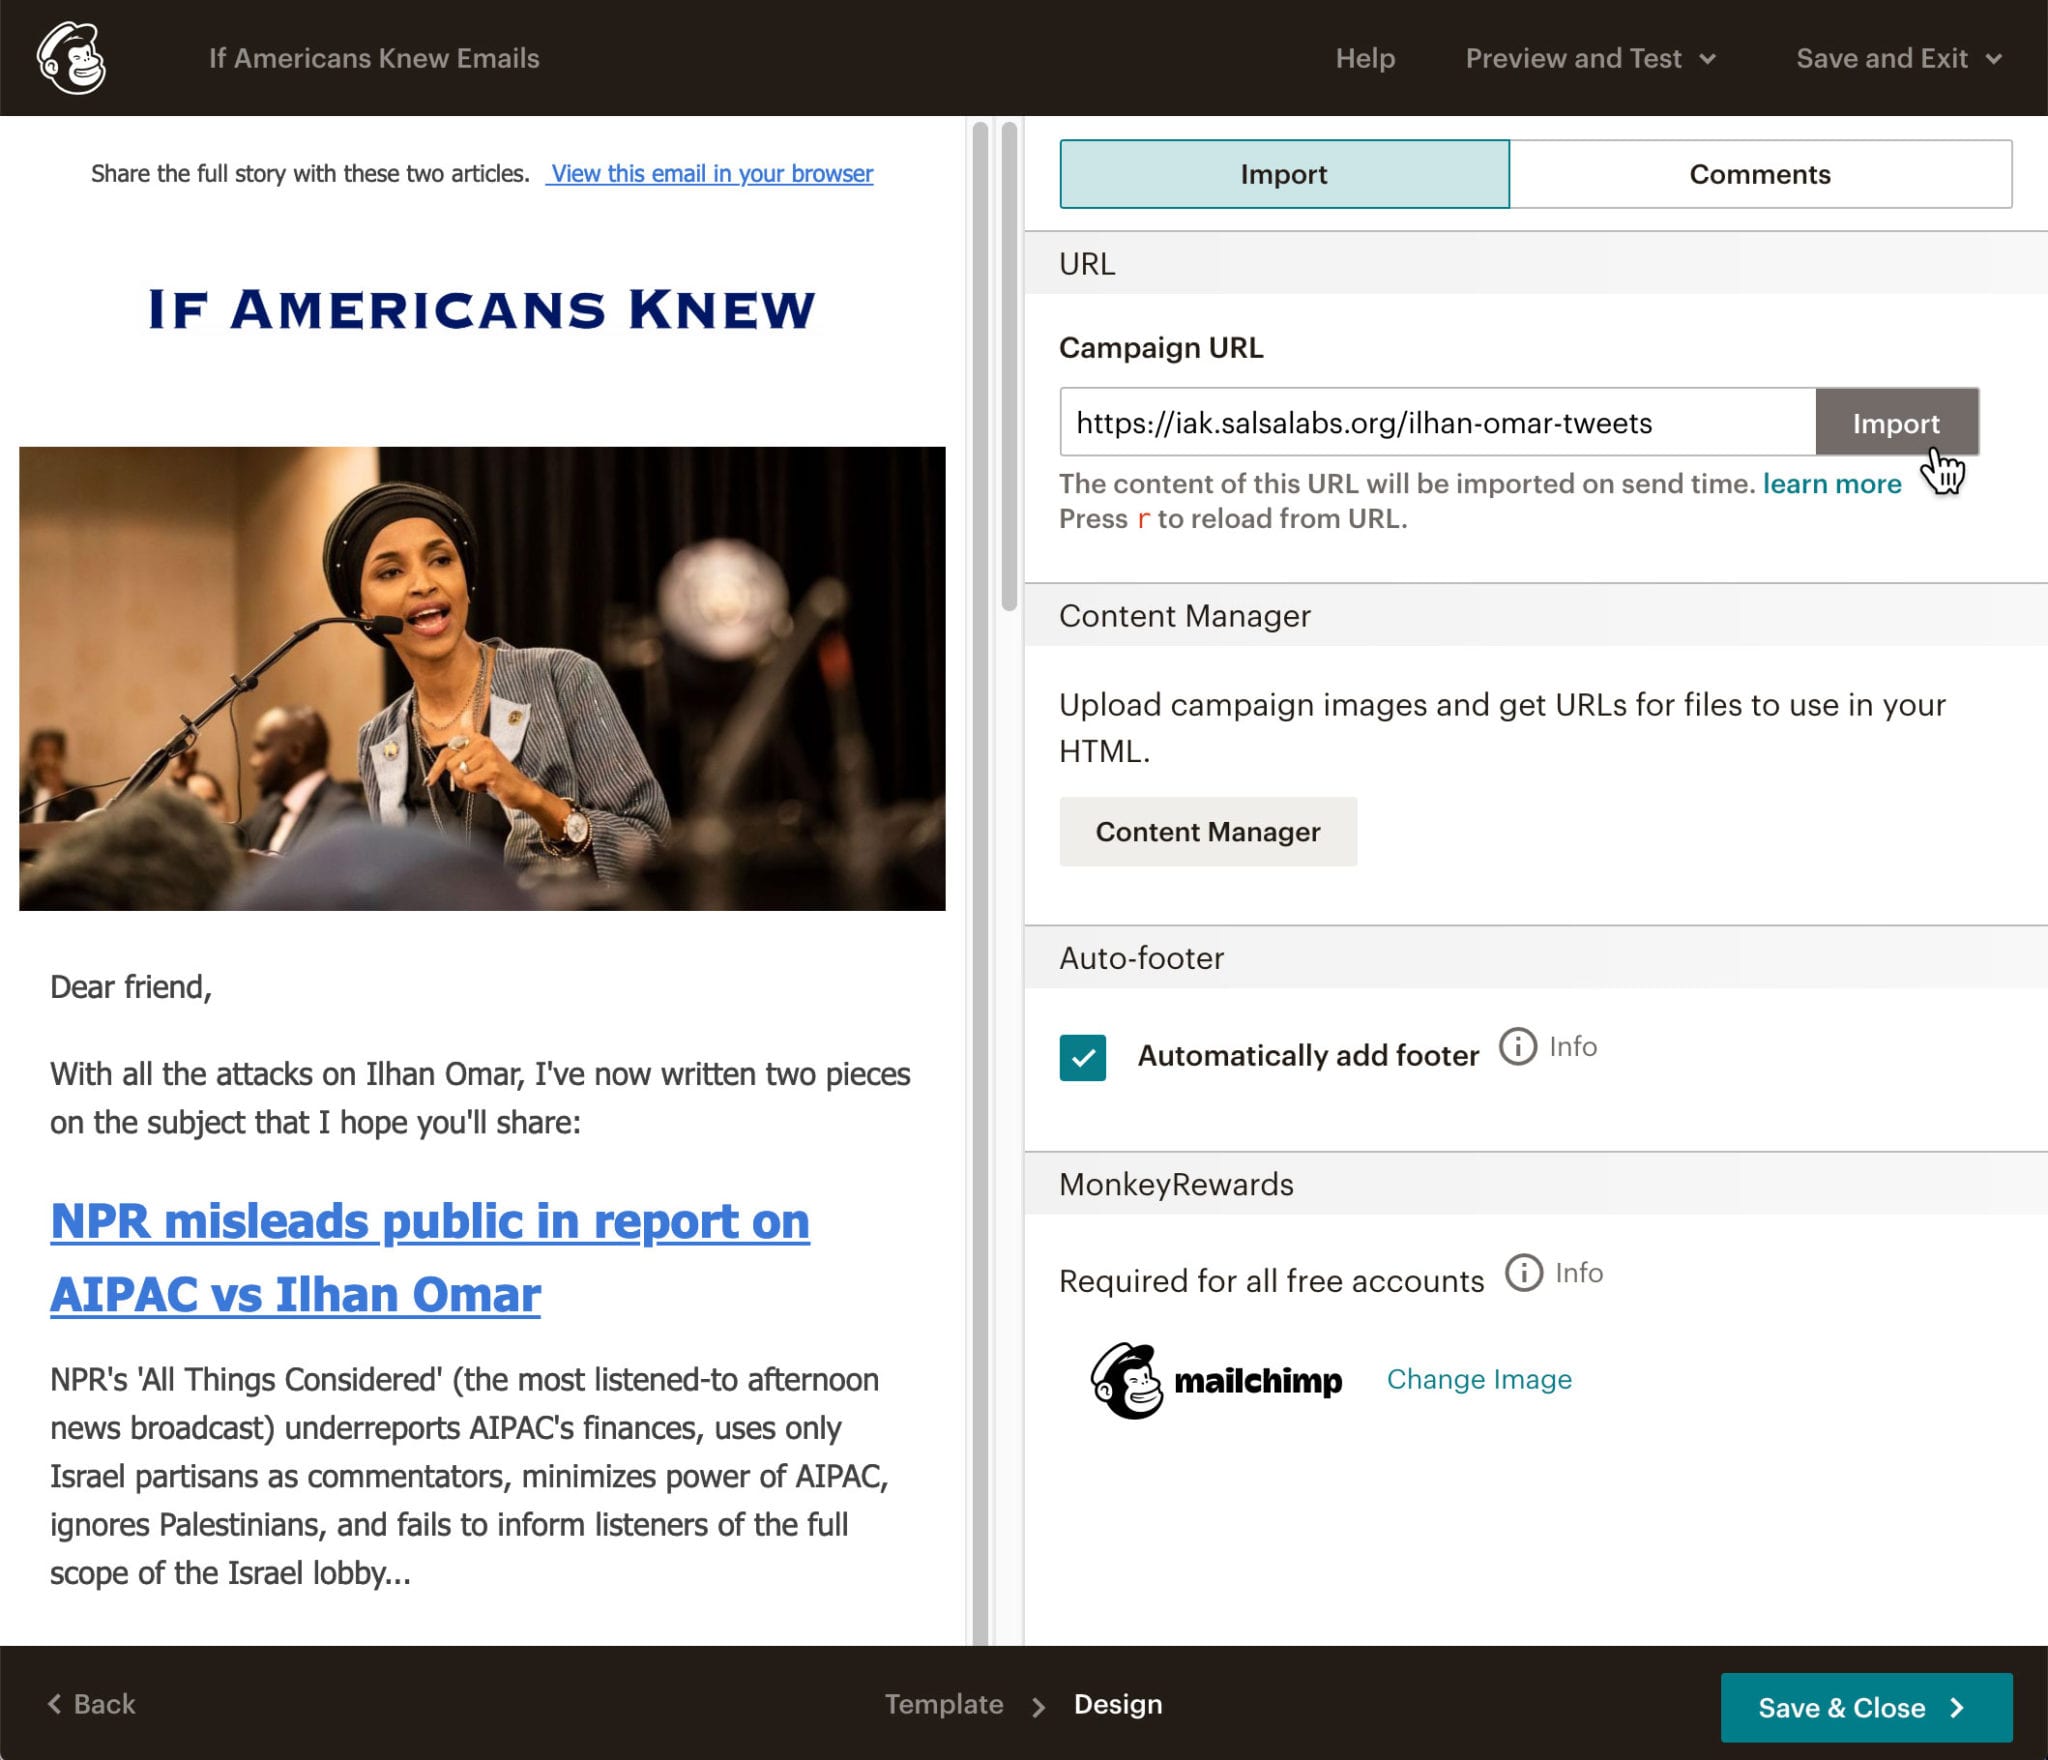This screenshot has height=1760, width=2048.
Task: Click the email preview pane scrollbar
Action: (x=980, y=880)
